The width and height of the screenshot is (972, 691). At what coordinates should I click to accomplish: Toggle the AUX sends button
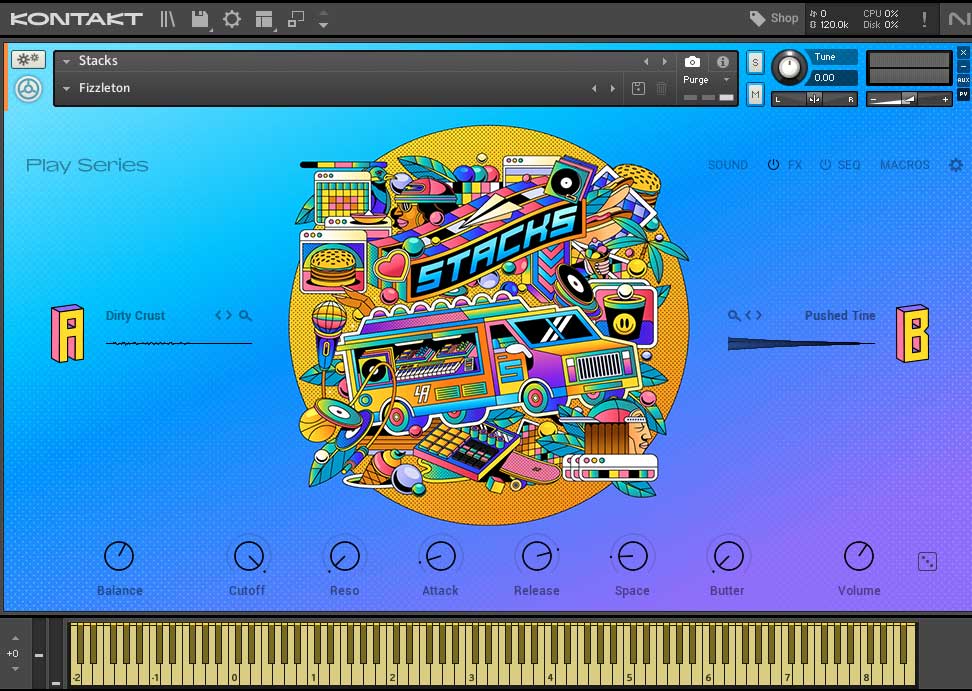[963, 80]
